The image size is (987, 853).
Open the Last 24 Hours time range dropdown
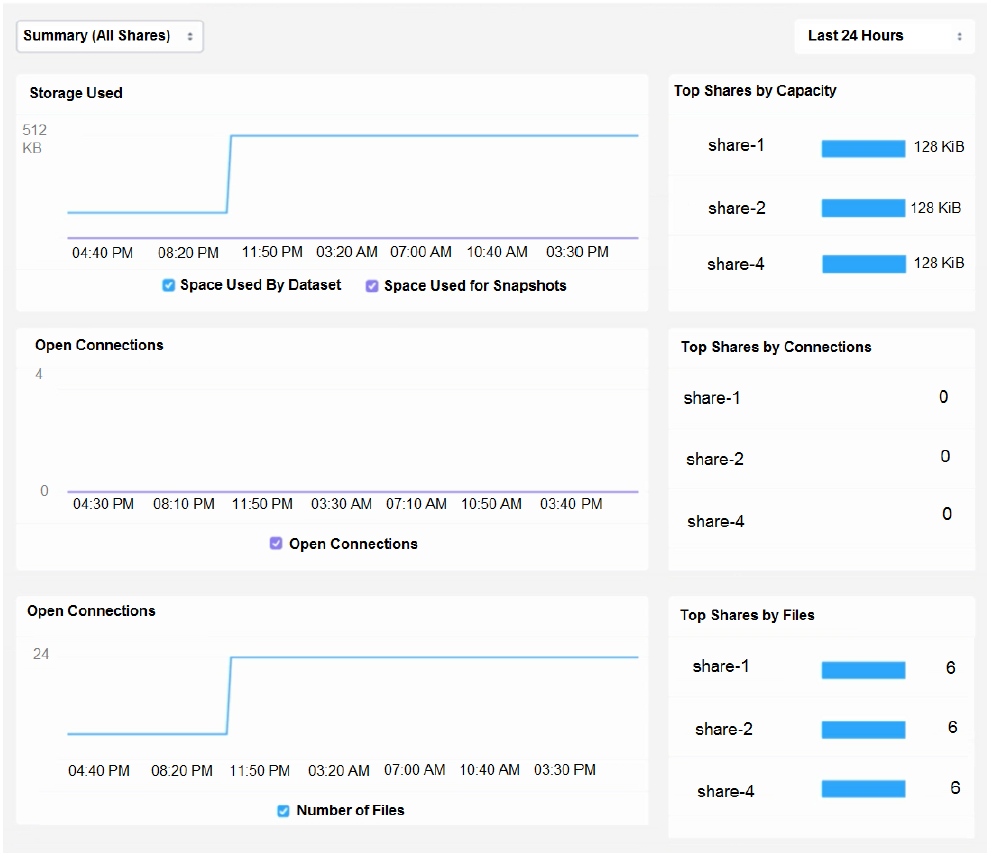point(884,36)
